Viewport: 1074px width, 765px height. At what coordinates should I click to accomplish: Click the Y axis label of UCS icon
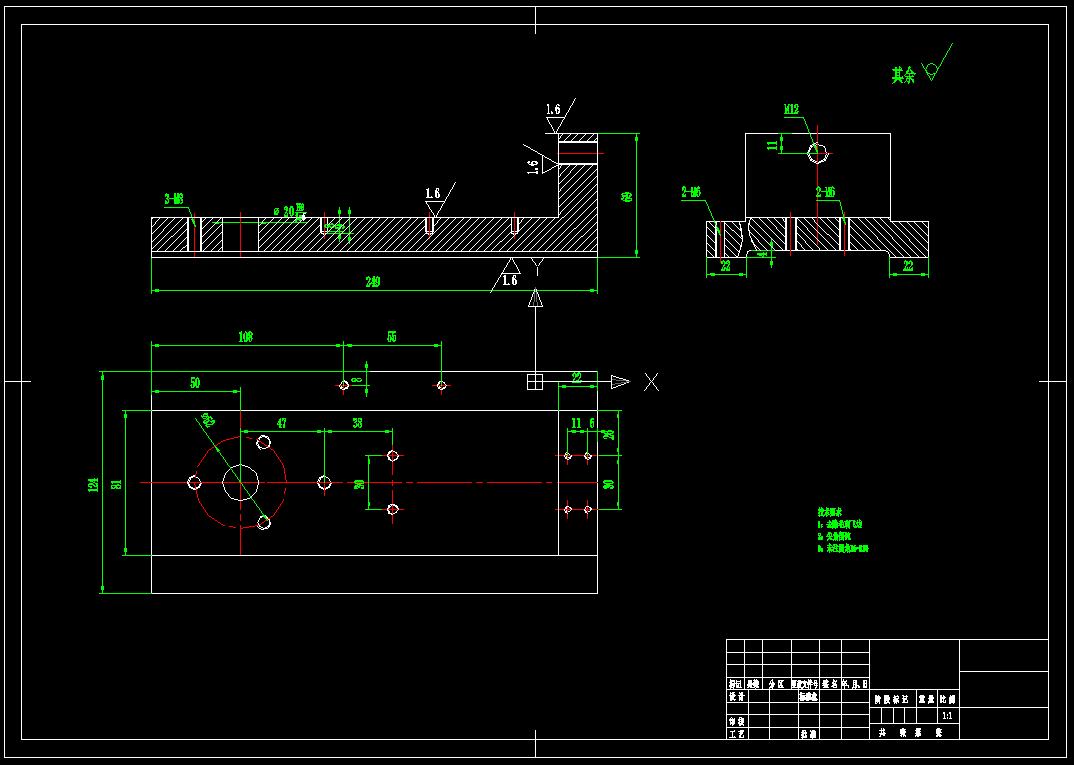[538, 266]
